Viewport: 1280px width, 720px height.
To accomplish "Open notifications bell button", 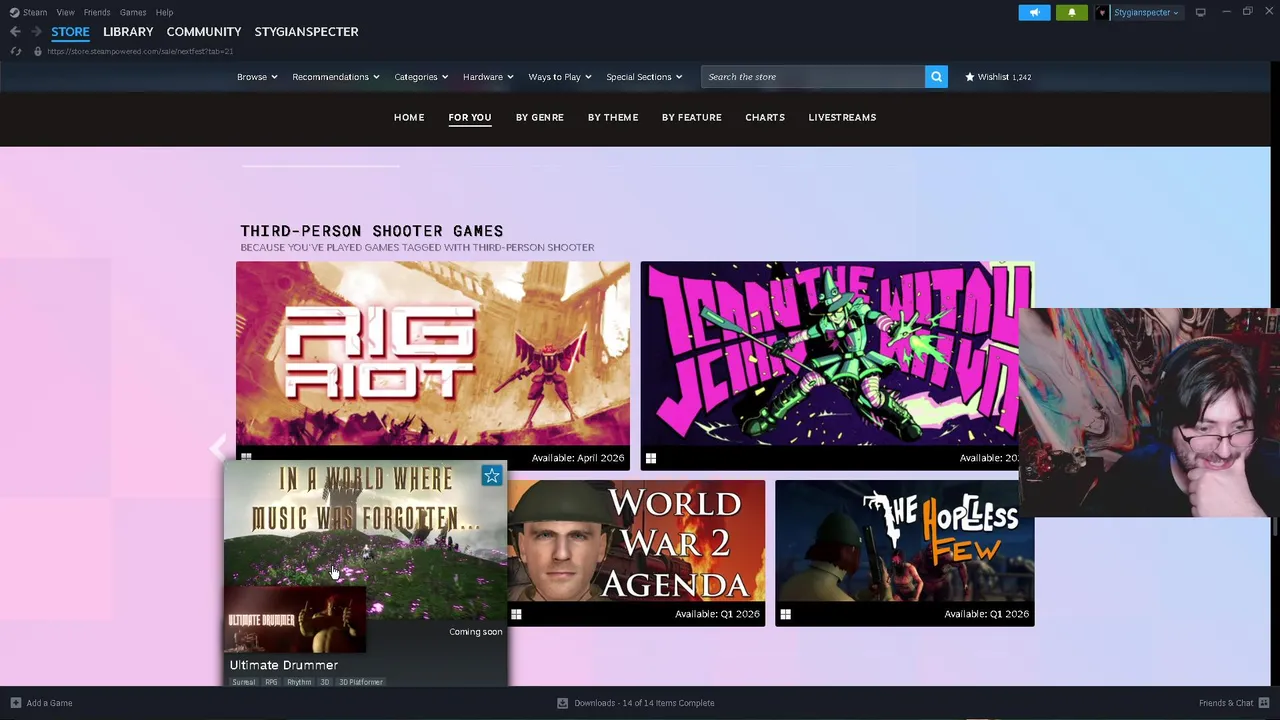I will tap(1071, 12).
